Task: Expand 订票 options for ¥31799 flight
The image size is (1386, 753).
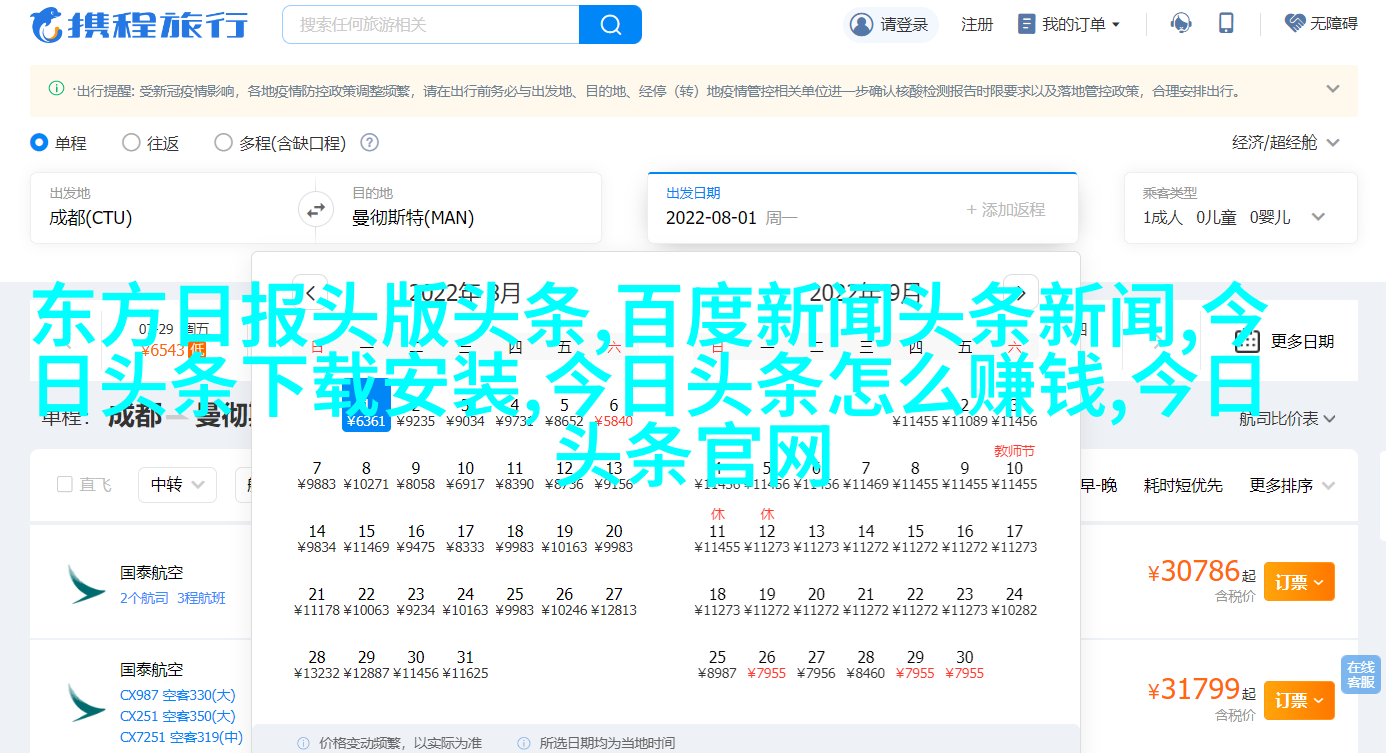Action: click(x=1299, y=700)
